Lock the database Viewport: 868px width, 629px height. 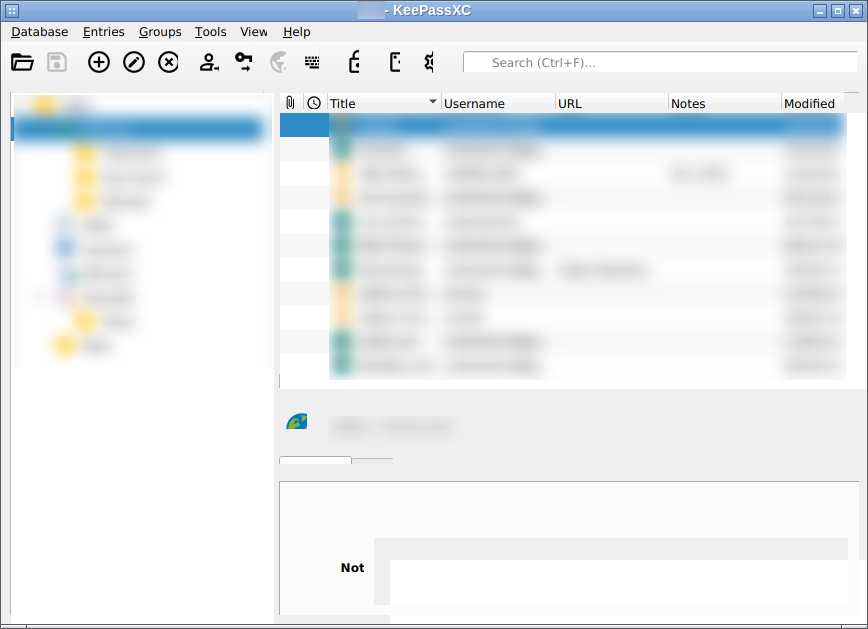pyautogui.click(x=354, y=62)
